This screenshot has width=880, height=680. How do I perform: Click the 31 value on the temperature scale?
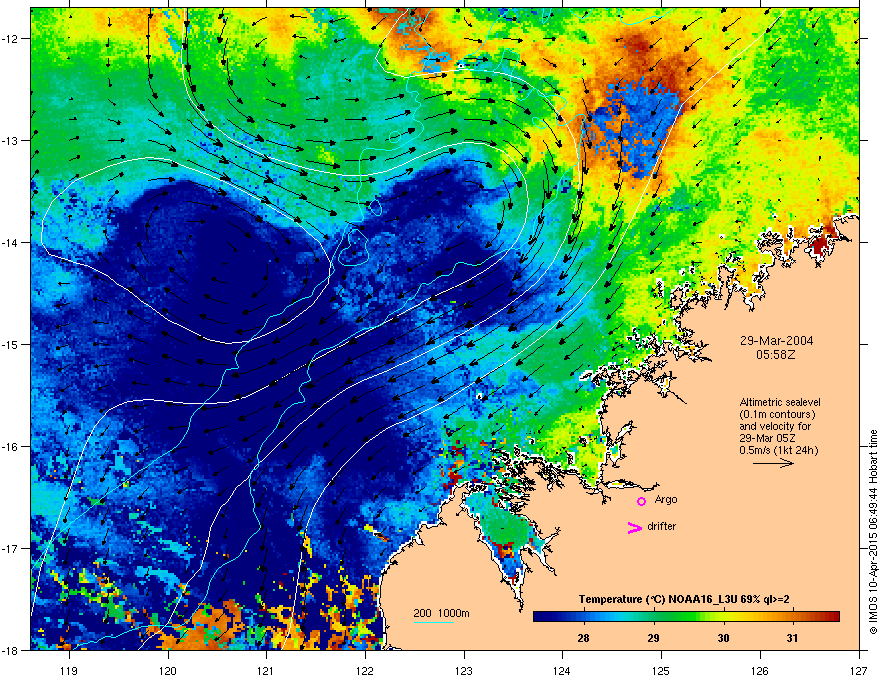click(792, 638)
